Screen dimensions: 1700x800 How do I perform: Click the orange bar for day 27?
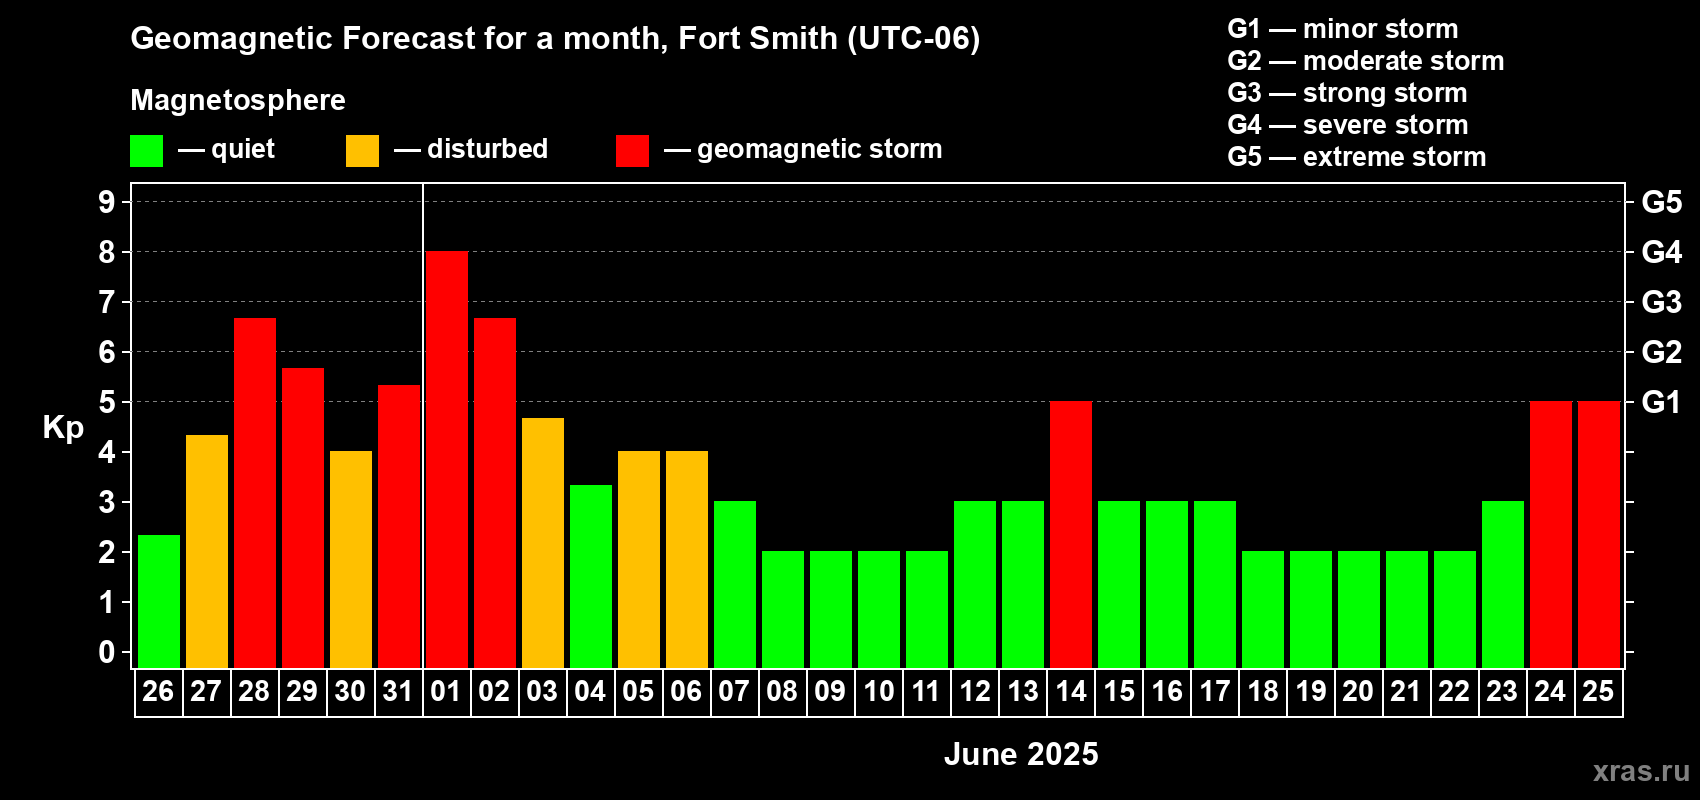pos(207,551)
